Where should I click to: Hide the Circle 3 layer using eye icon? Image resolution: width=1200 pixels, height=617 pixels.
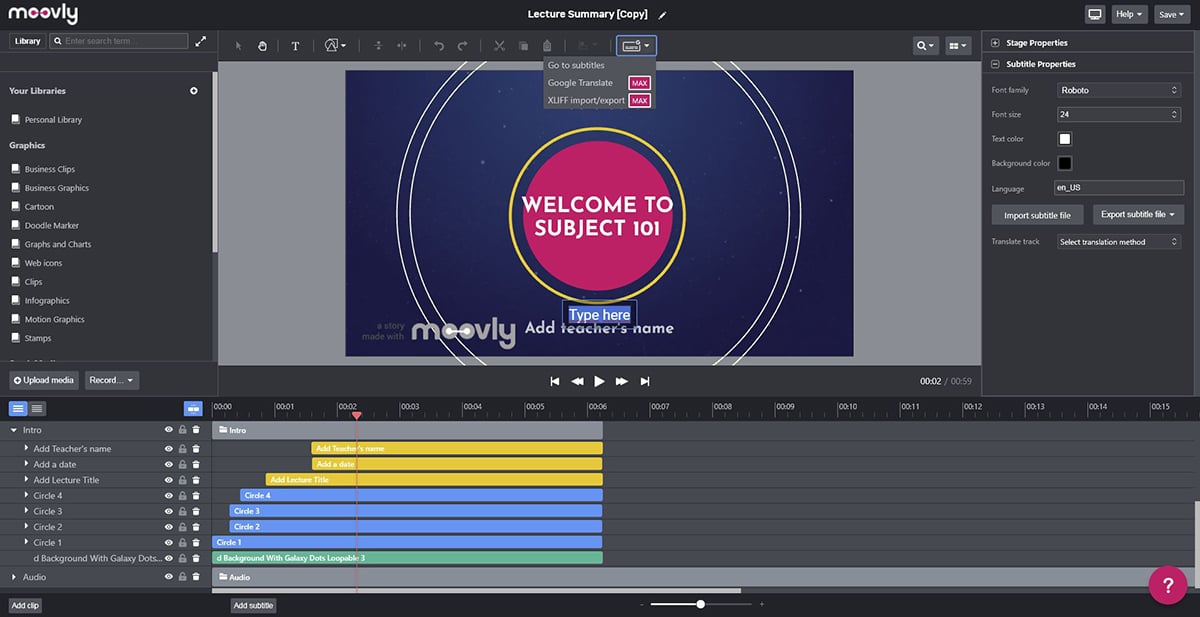click(x=168, y=512)
